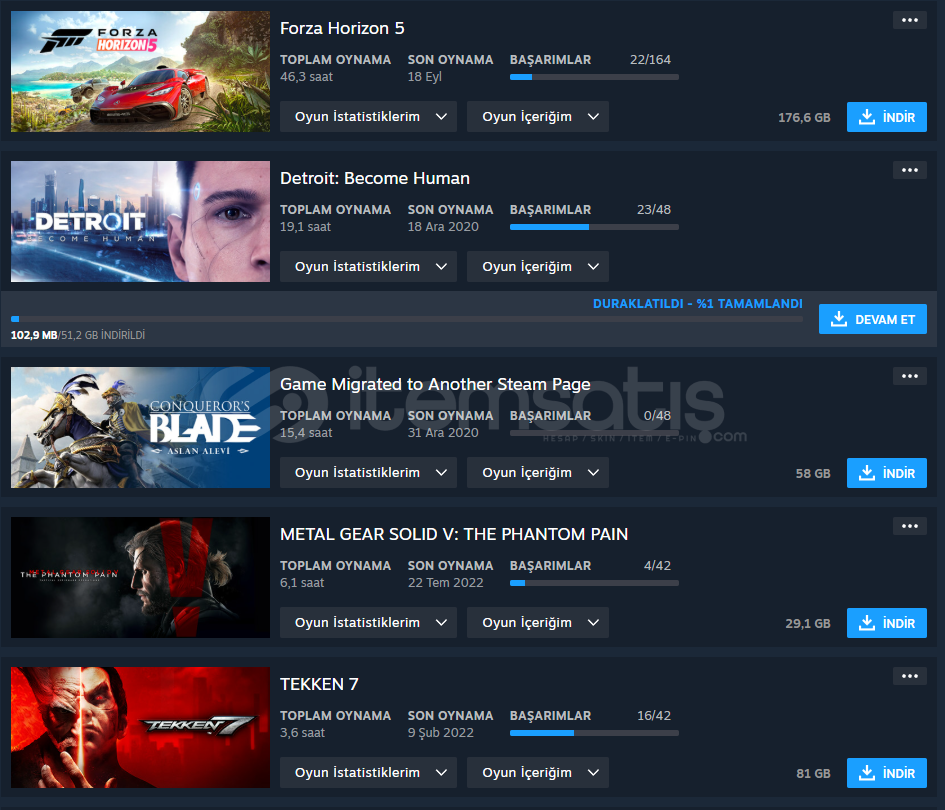Open Metal Gear Solid V three-dot options menu

(x=909, y=526)
